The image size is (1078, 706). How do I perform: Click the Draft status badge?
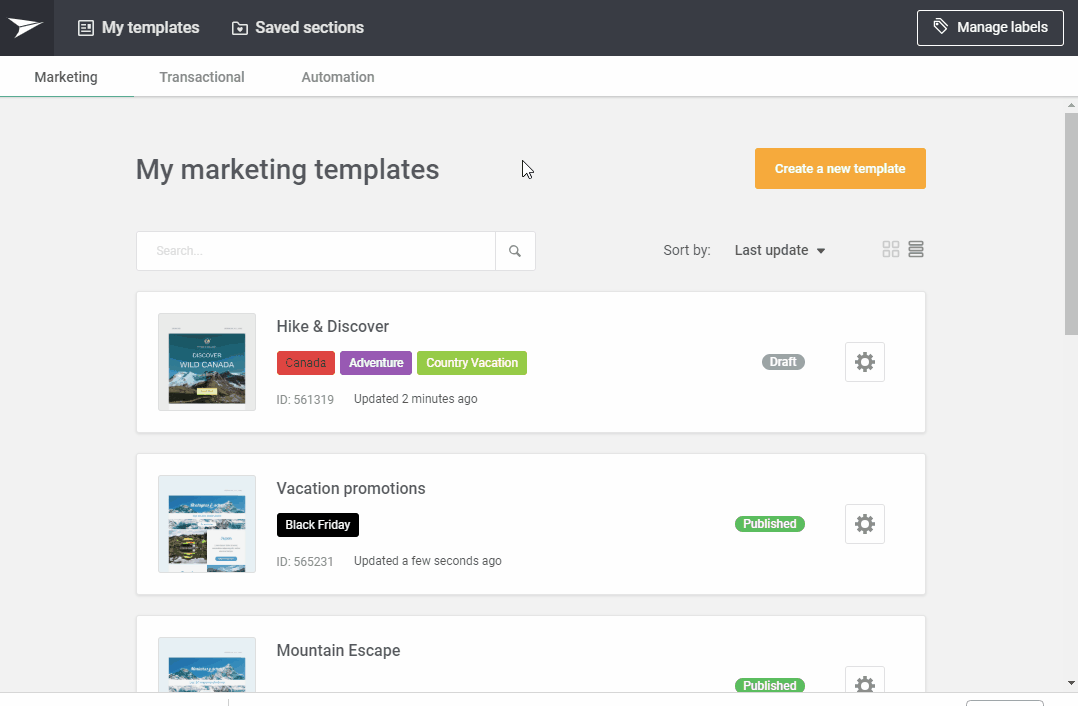[783, 362]
